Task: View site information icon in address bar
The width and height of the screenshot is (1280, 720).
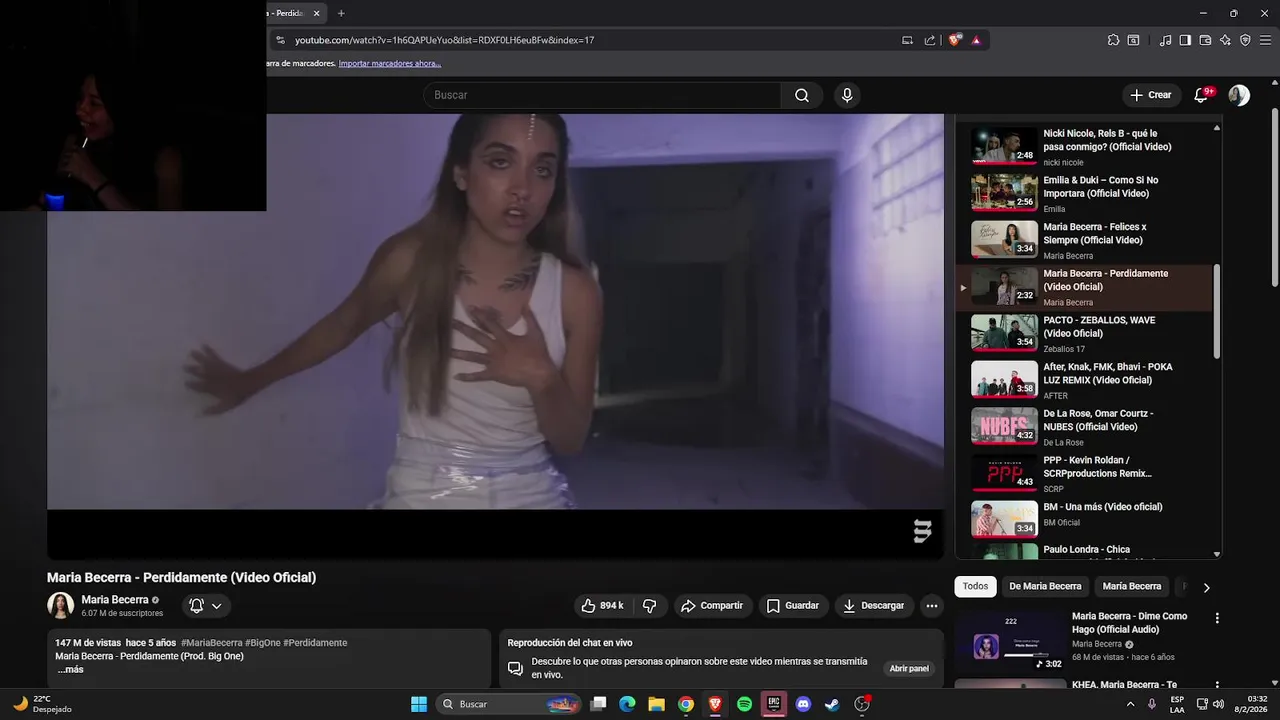Action: (x=280, y=40)
